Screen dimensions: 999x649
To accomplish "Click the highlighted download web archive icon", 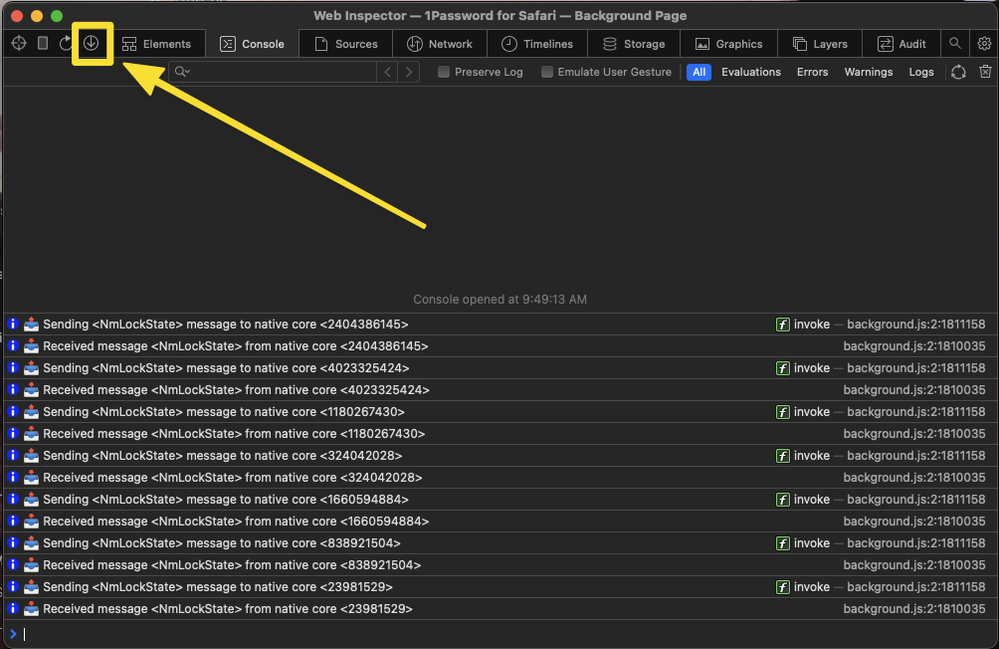I will [91, 43].
